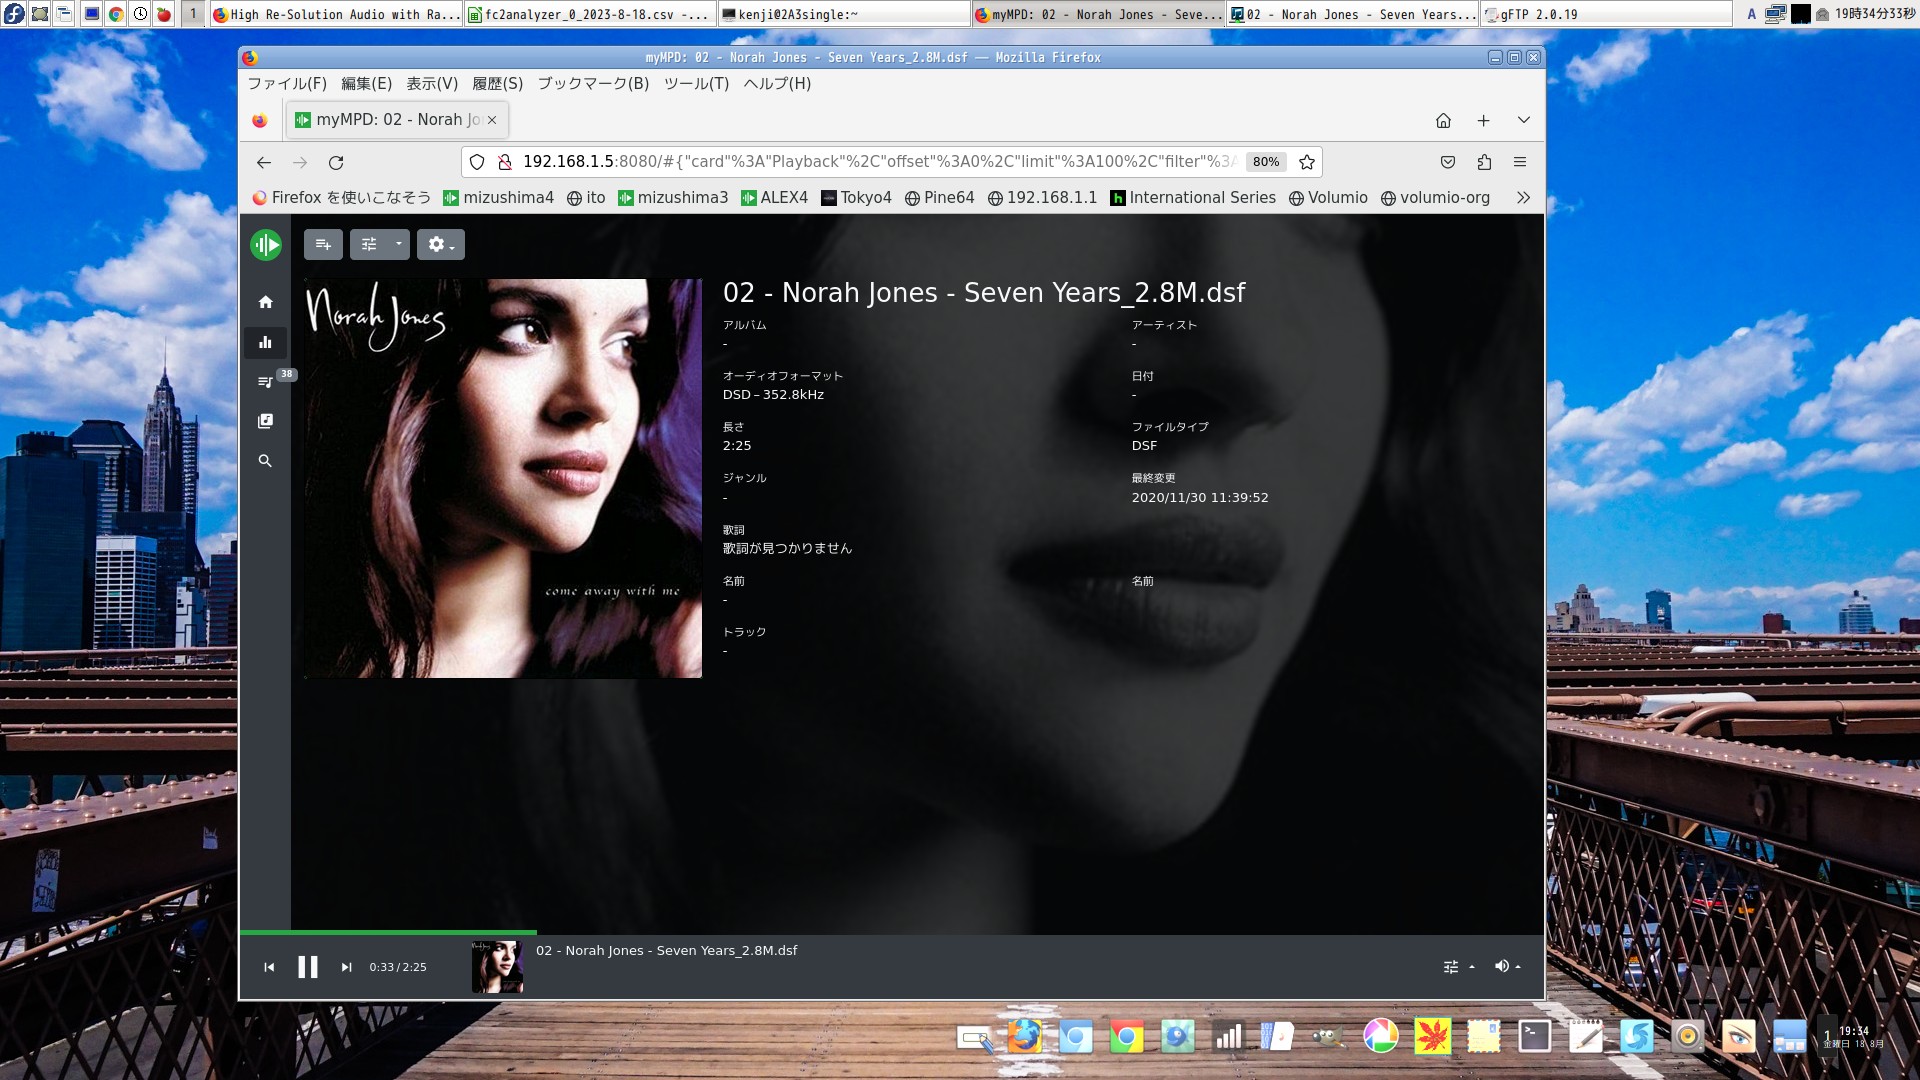Click the album art thumbnail in bottom bar
The height and width of the screenshot is (1080, 1920).
coord(496,966)
